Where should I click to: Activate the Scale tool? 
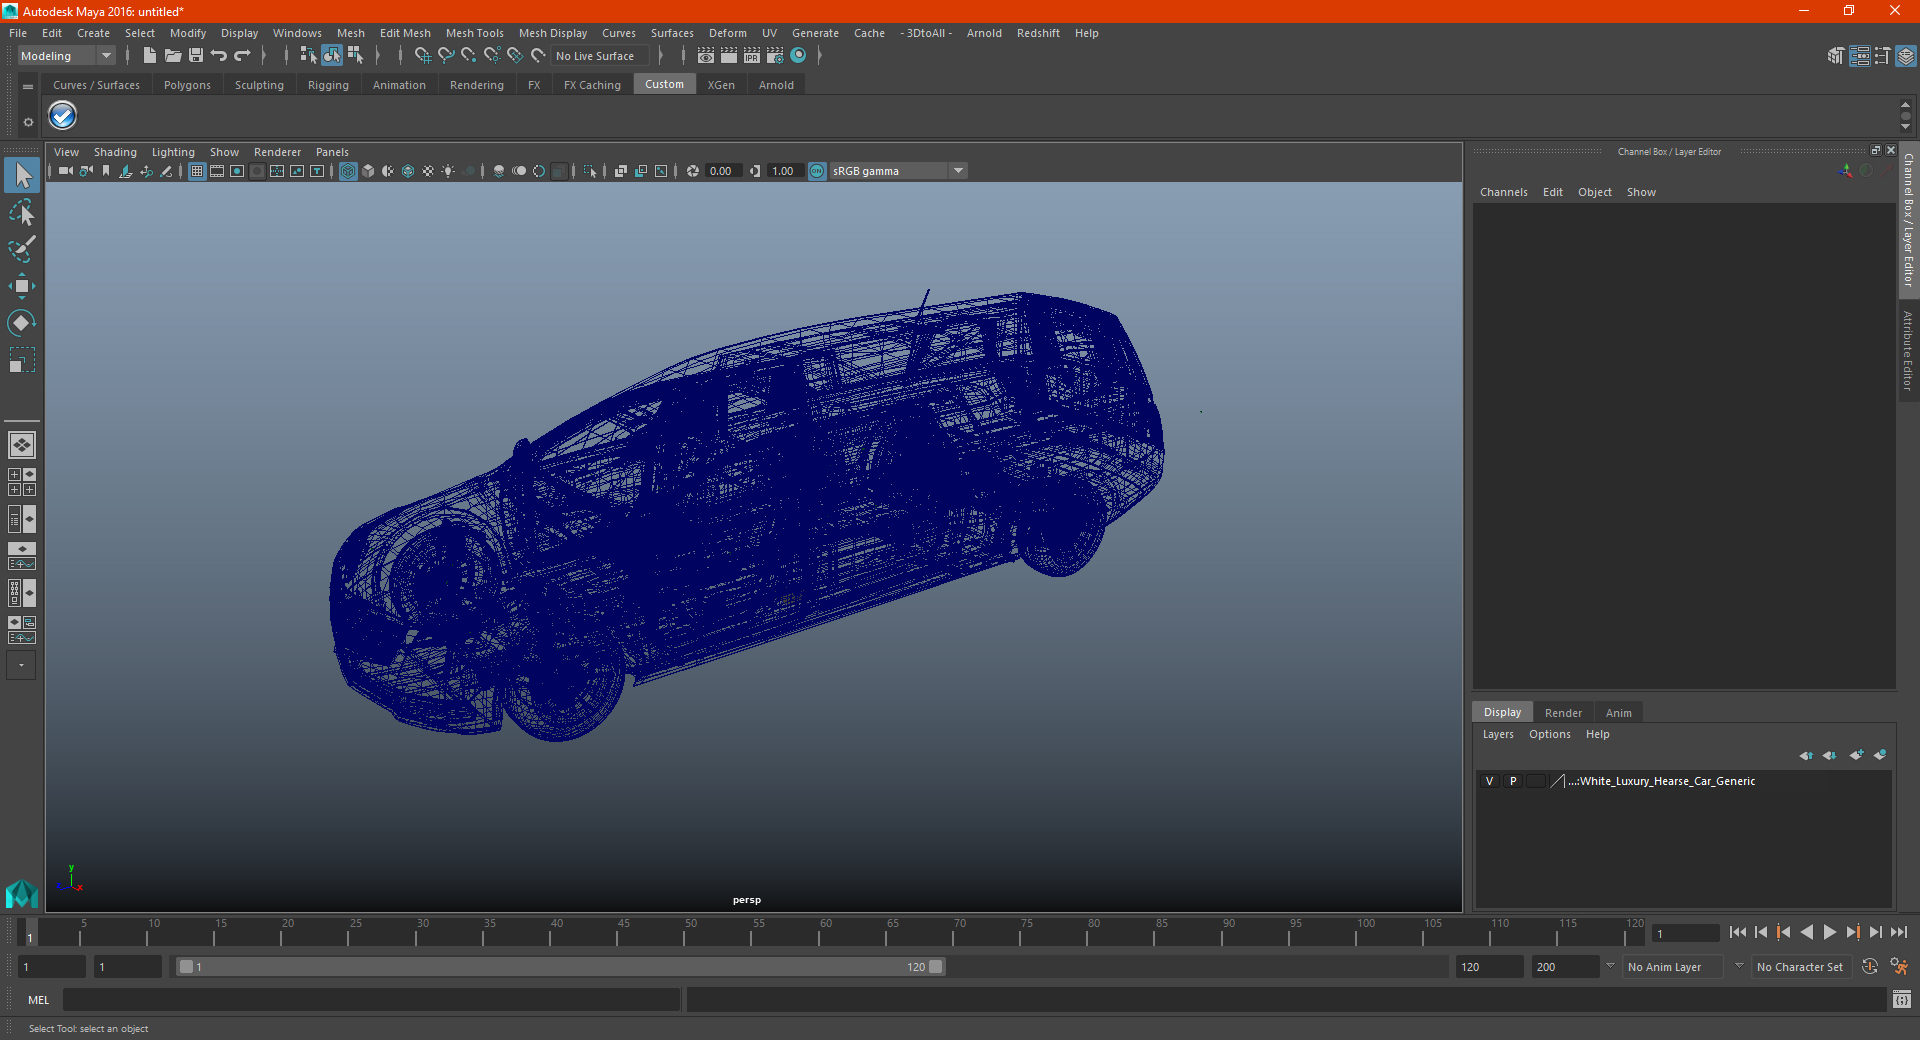22,360
